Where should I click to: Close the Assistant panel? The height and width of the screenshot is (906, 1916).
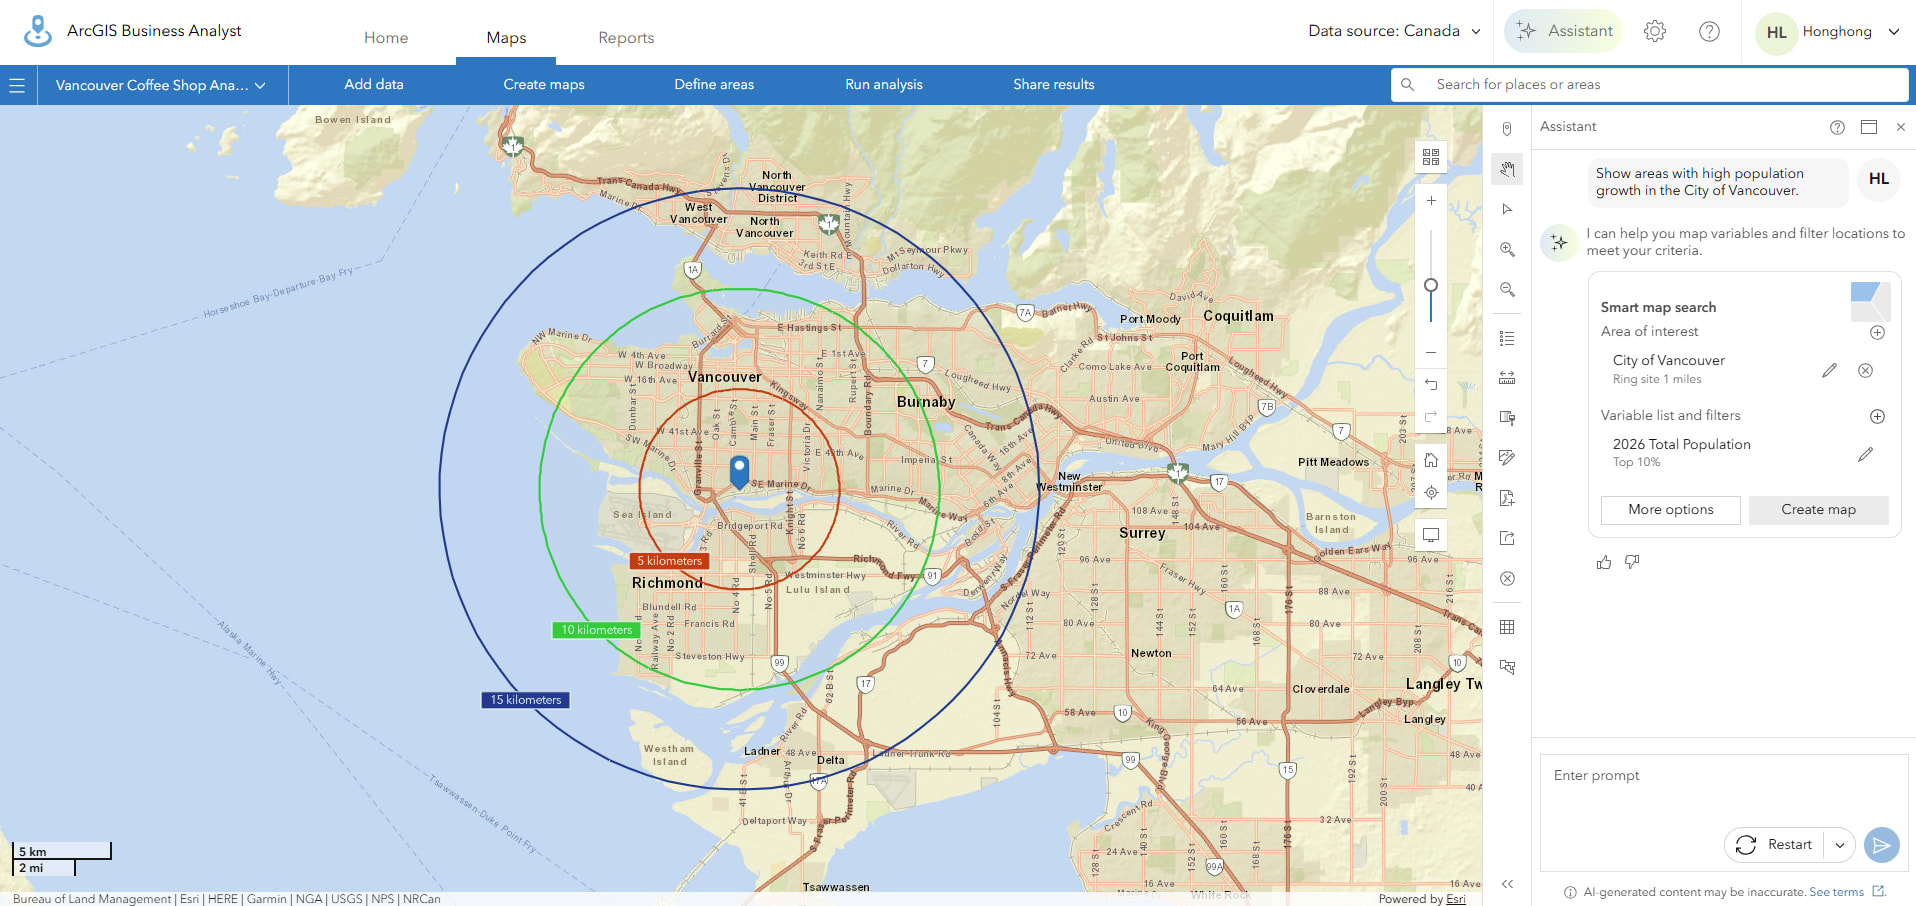point(1901,127)
